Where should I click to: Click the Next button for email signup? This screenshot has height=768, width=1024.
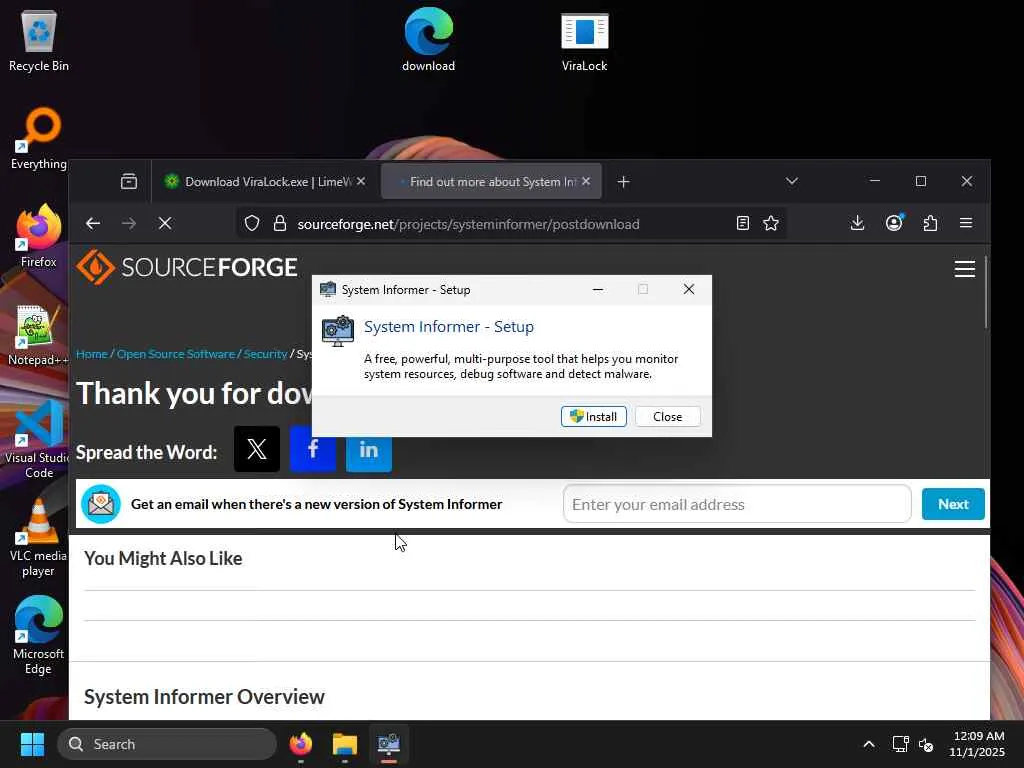(953, 504)
